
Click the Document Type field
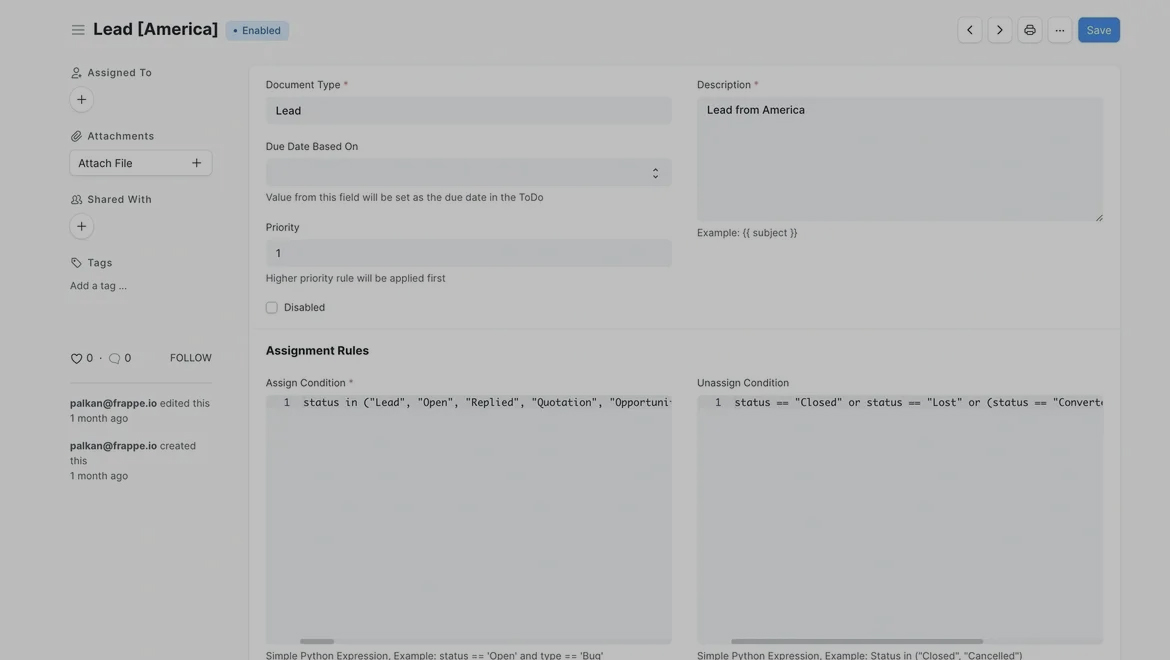[x=468, y=111]
